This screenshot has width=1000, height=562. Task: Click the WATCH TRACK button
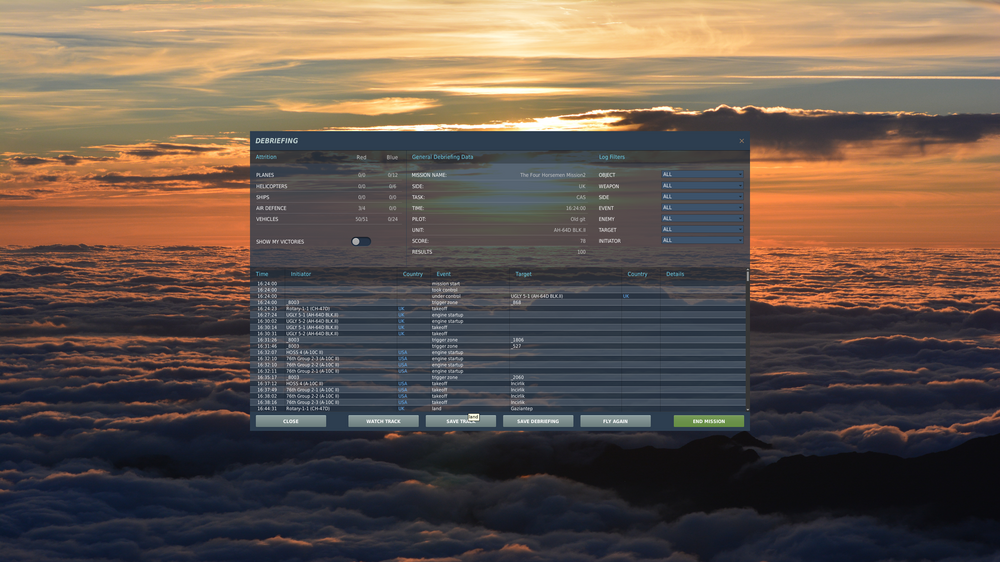pyautogui.click(x=383, y=421)
